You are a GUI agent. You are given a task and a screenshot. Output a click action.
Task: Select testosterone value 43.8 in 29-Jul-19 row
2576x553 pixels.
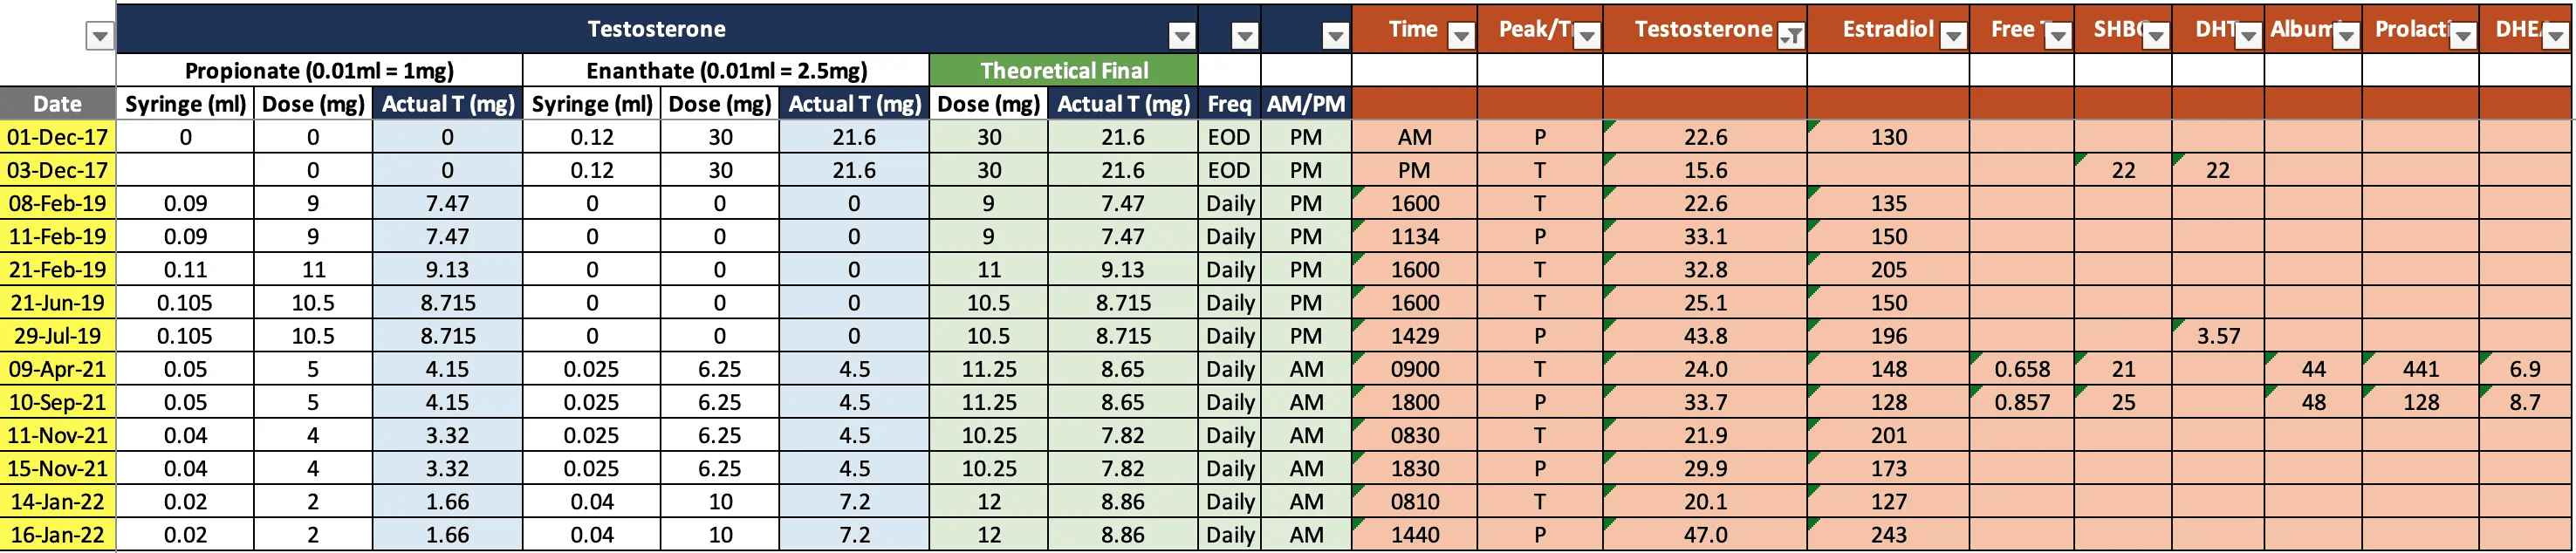tap(1705, 335)
